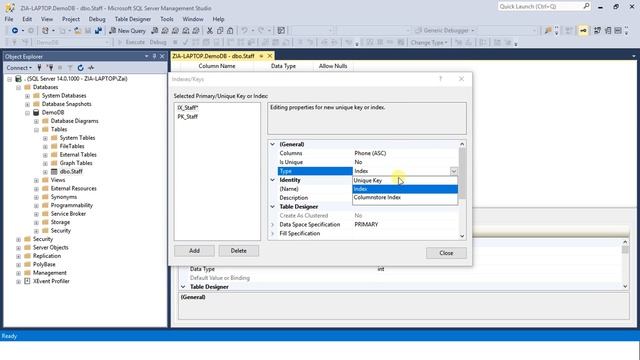
Task: Click the Columns property row in the grid
Action: pyautogui.click(x=368, y=153)
